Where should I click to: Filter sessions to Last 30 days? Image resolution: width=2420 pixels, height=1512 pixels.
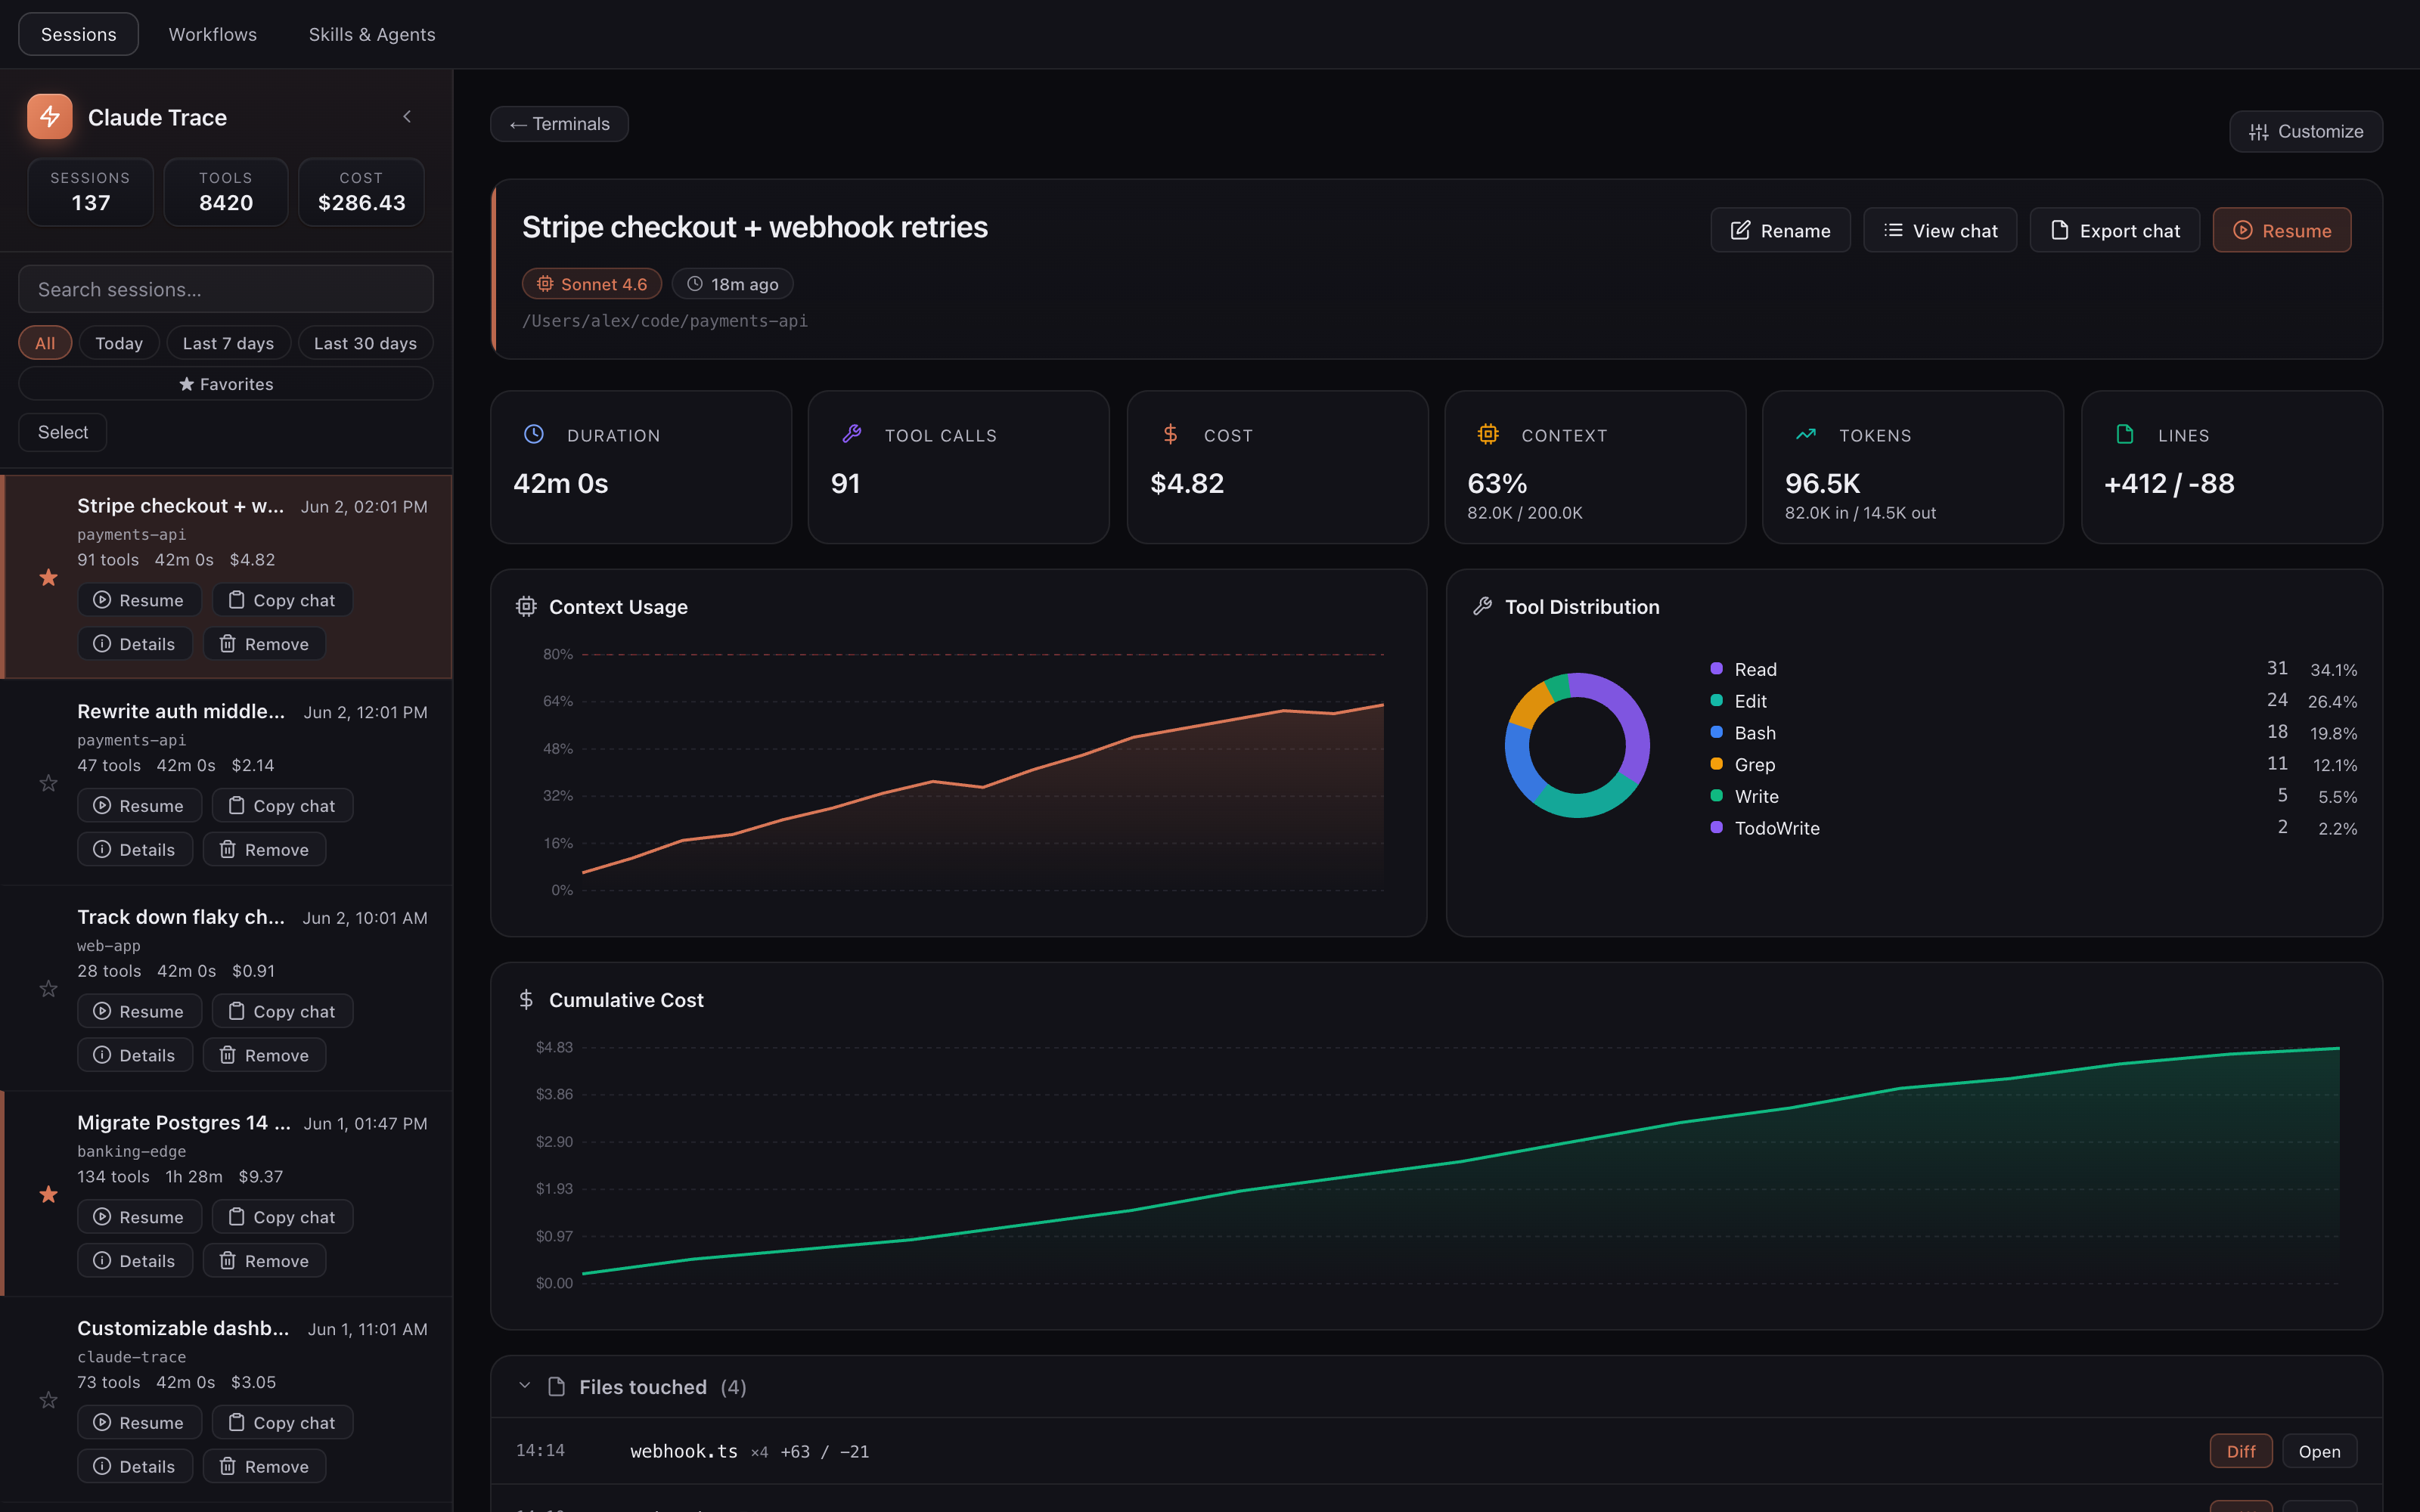coord(365,343)
